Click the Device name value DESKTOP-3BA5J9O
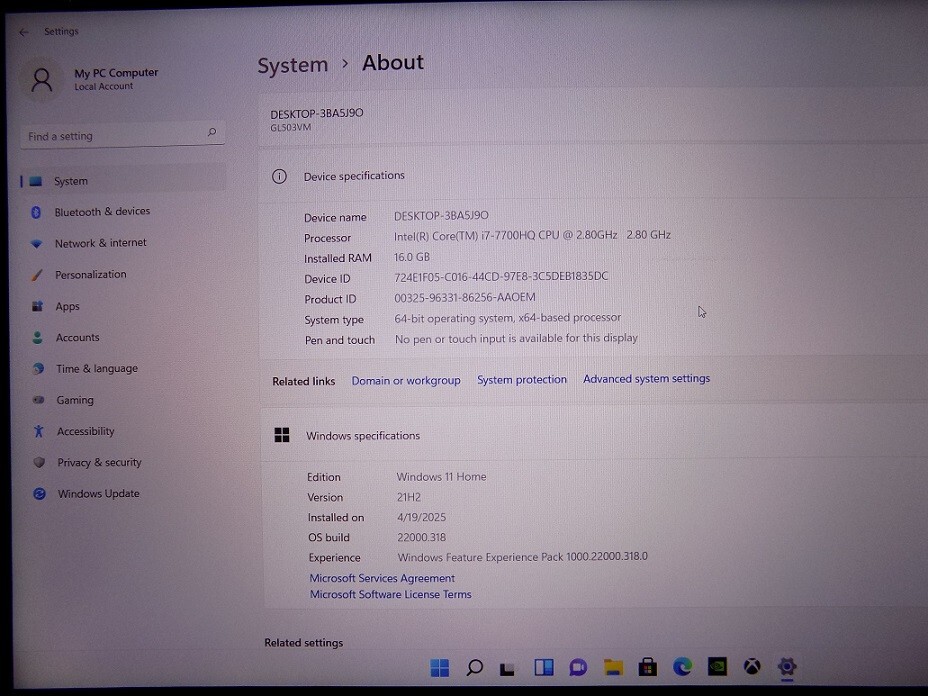 pos(442,215)
